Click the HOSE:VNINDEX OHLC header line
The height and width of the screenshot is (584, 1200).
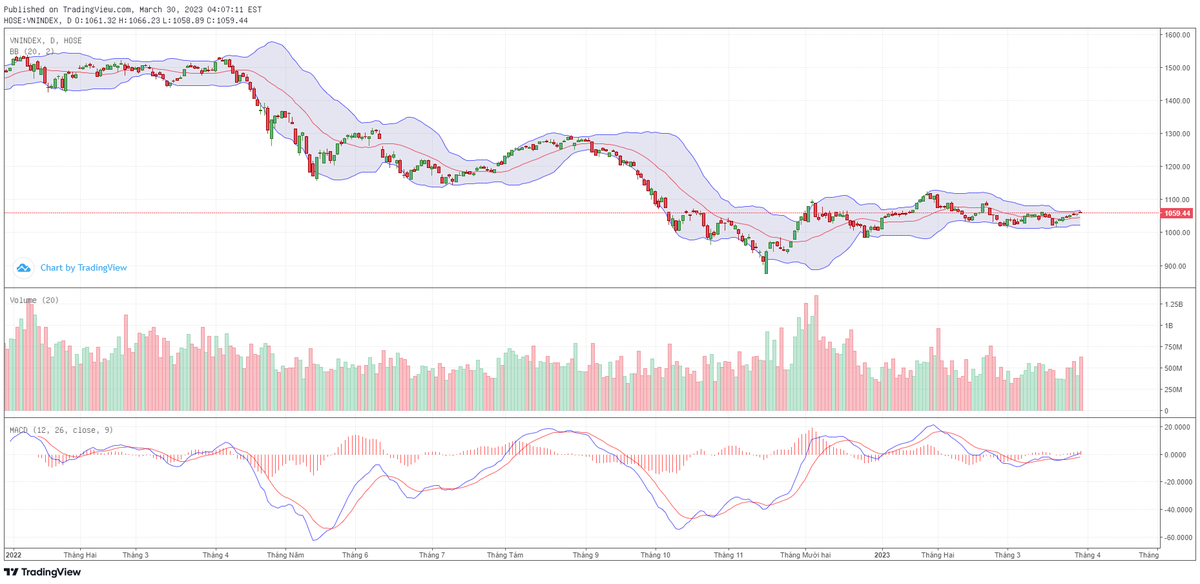coord(126,20)
